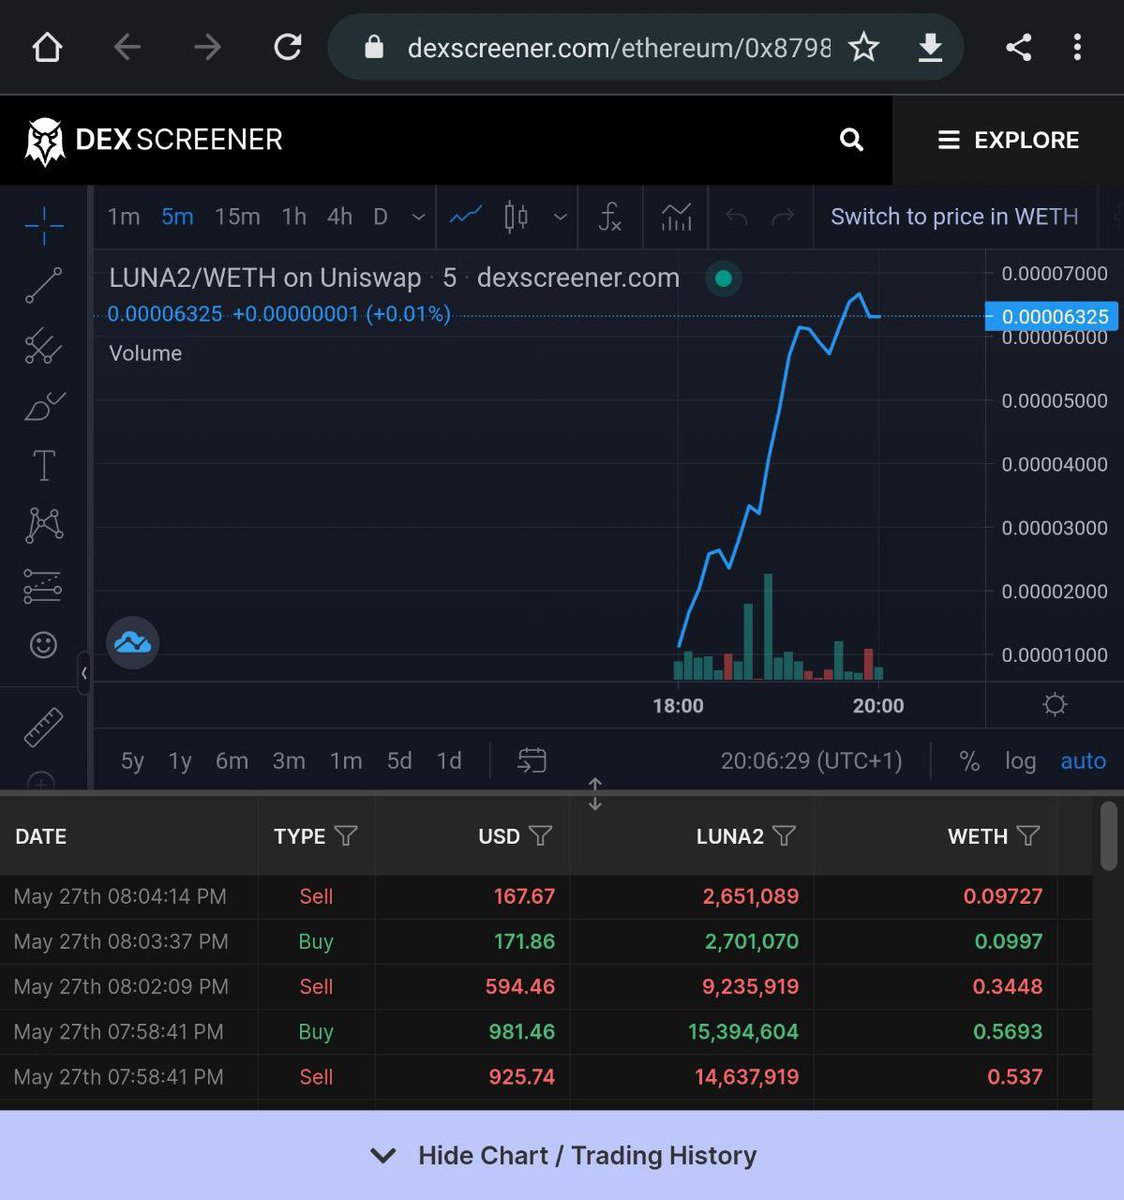Open the financial metrics chart icon

click(x=676, y=216)
